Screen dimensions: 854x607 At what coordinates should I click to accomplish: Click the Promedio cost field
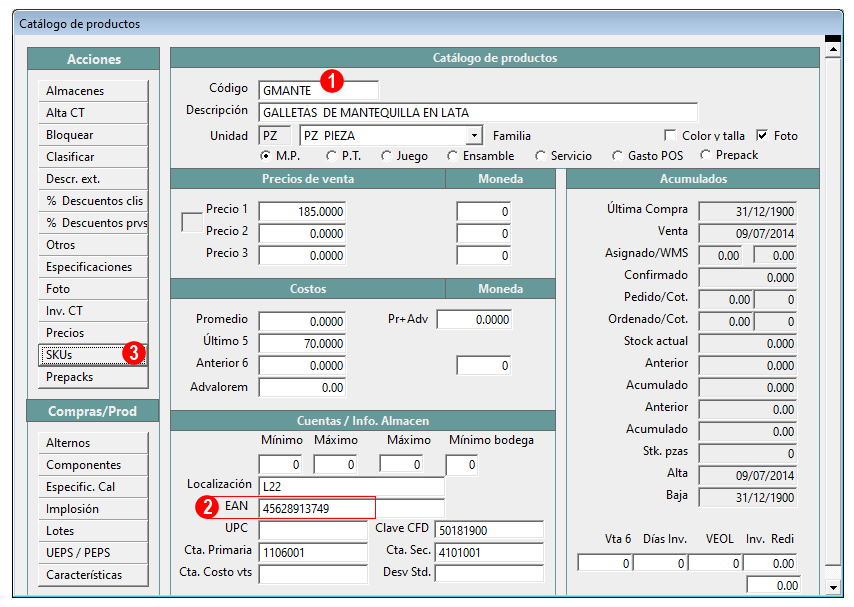tap(302, 321)
